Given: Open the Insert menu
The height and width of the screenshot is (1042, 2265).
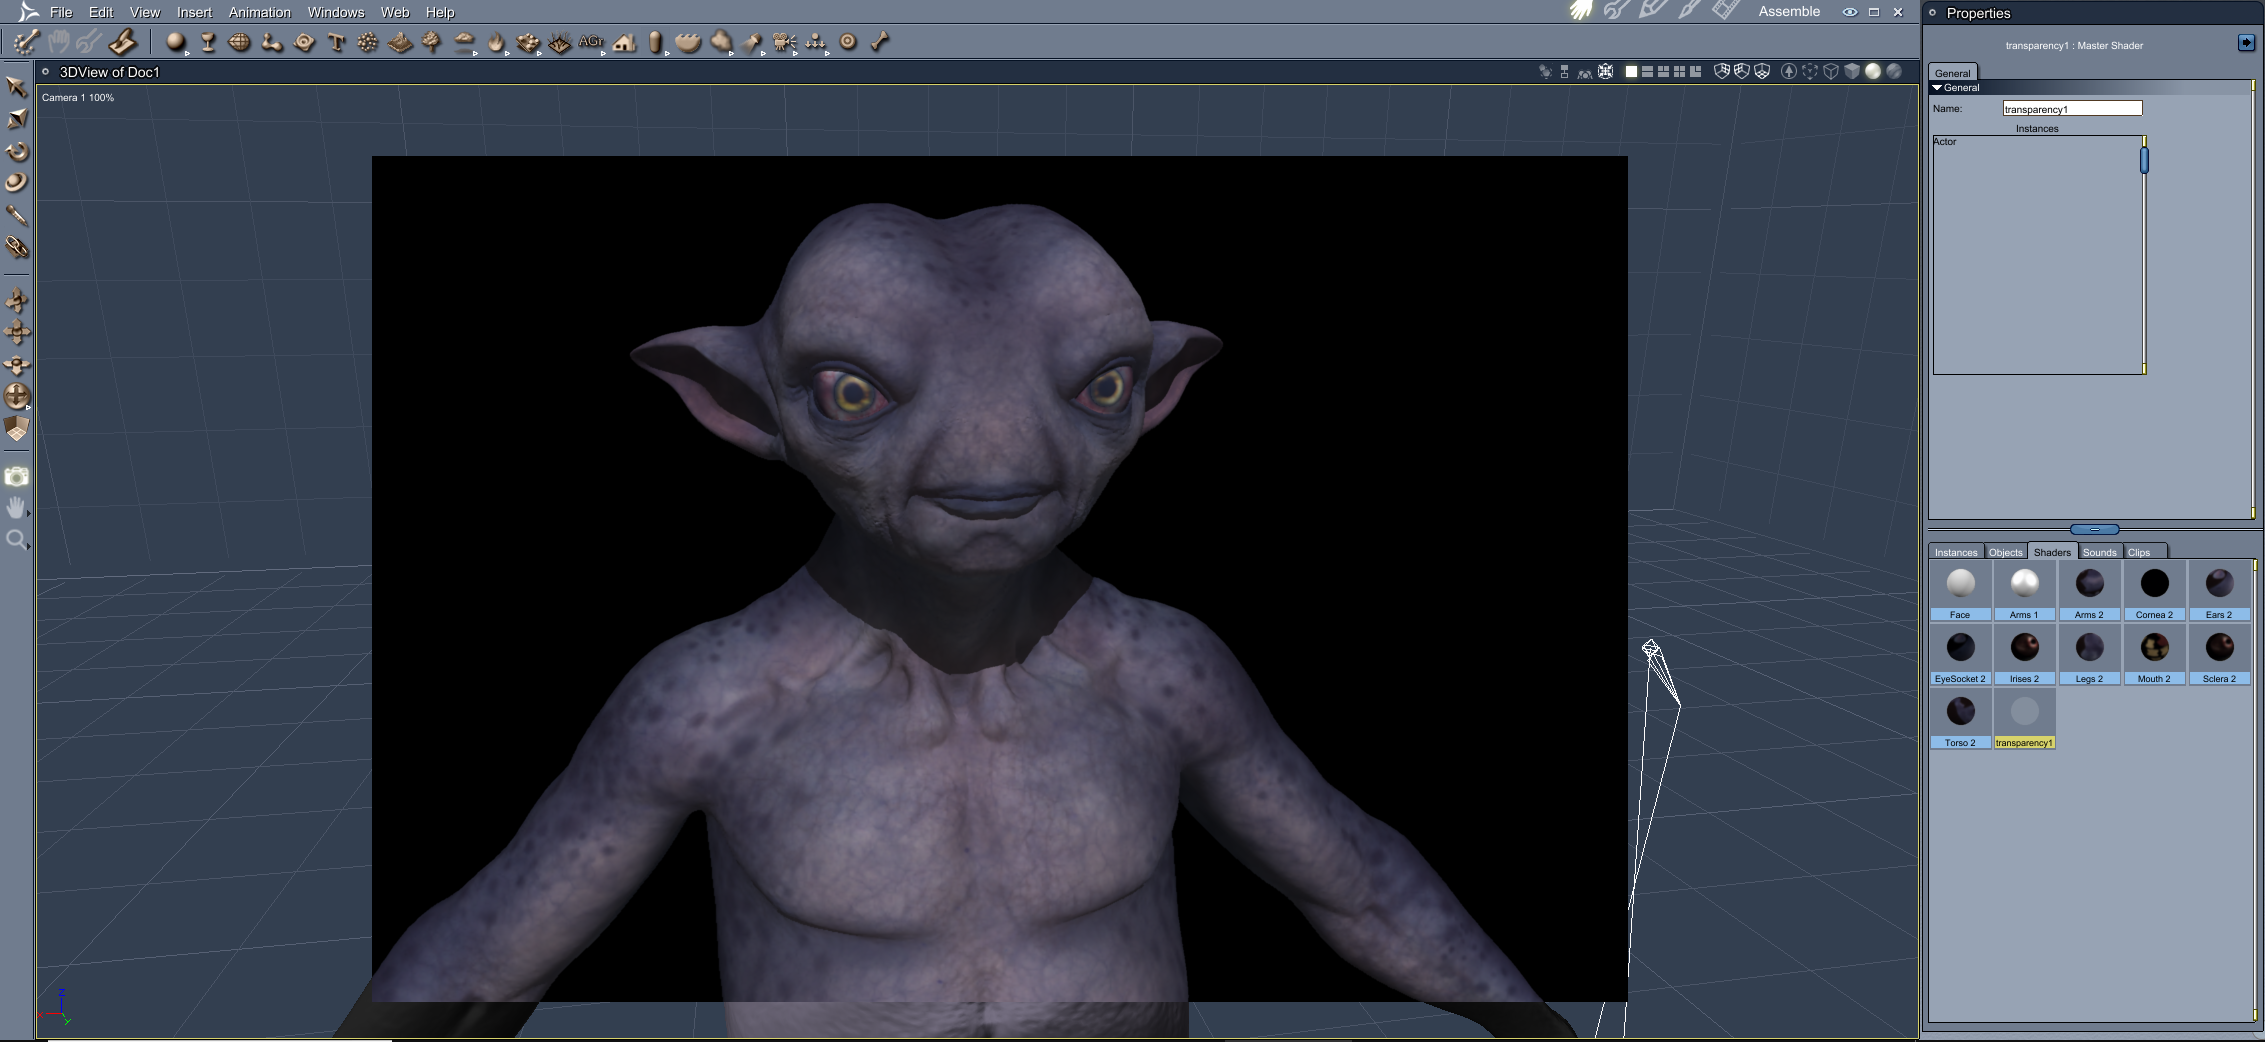Looking at the screenshot, I should pyautogui.click(x=194, y=12).
